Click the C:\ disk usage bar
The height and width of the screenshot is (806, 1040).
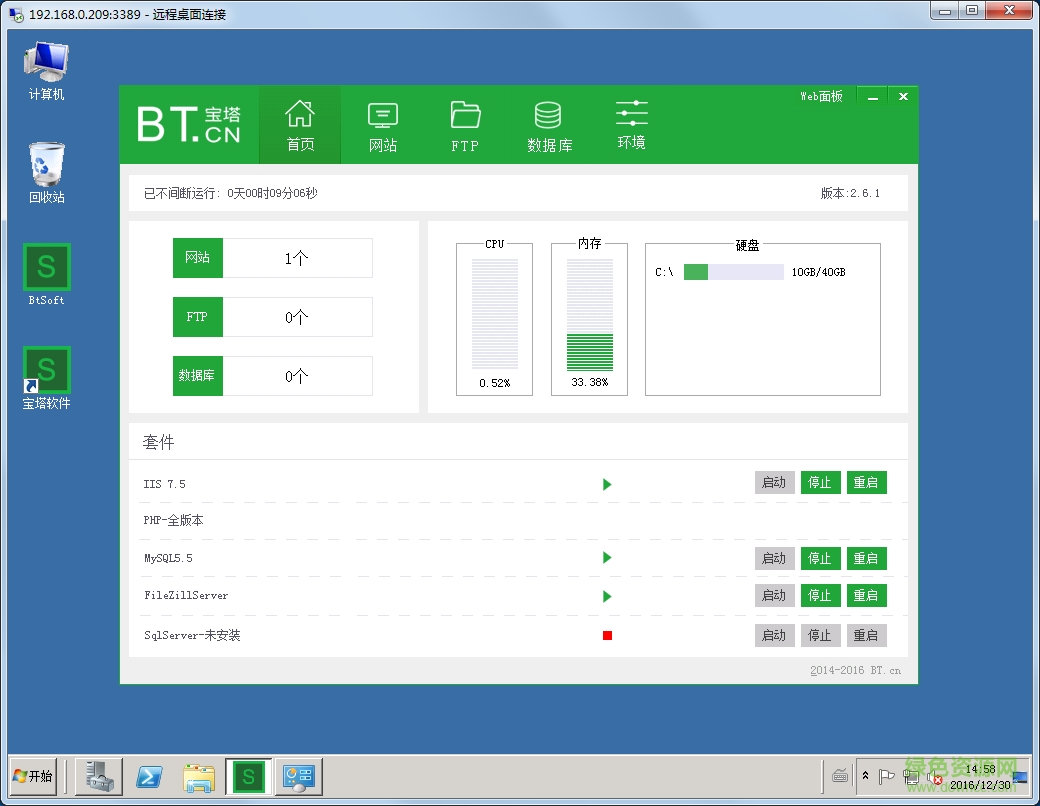click(x=733, y=272)
